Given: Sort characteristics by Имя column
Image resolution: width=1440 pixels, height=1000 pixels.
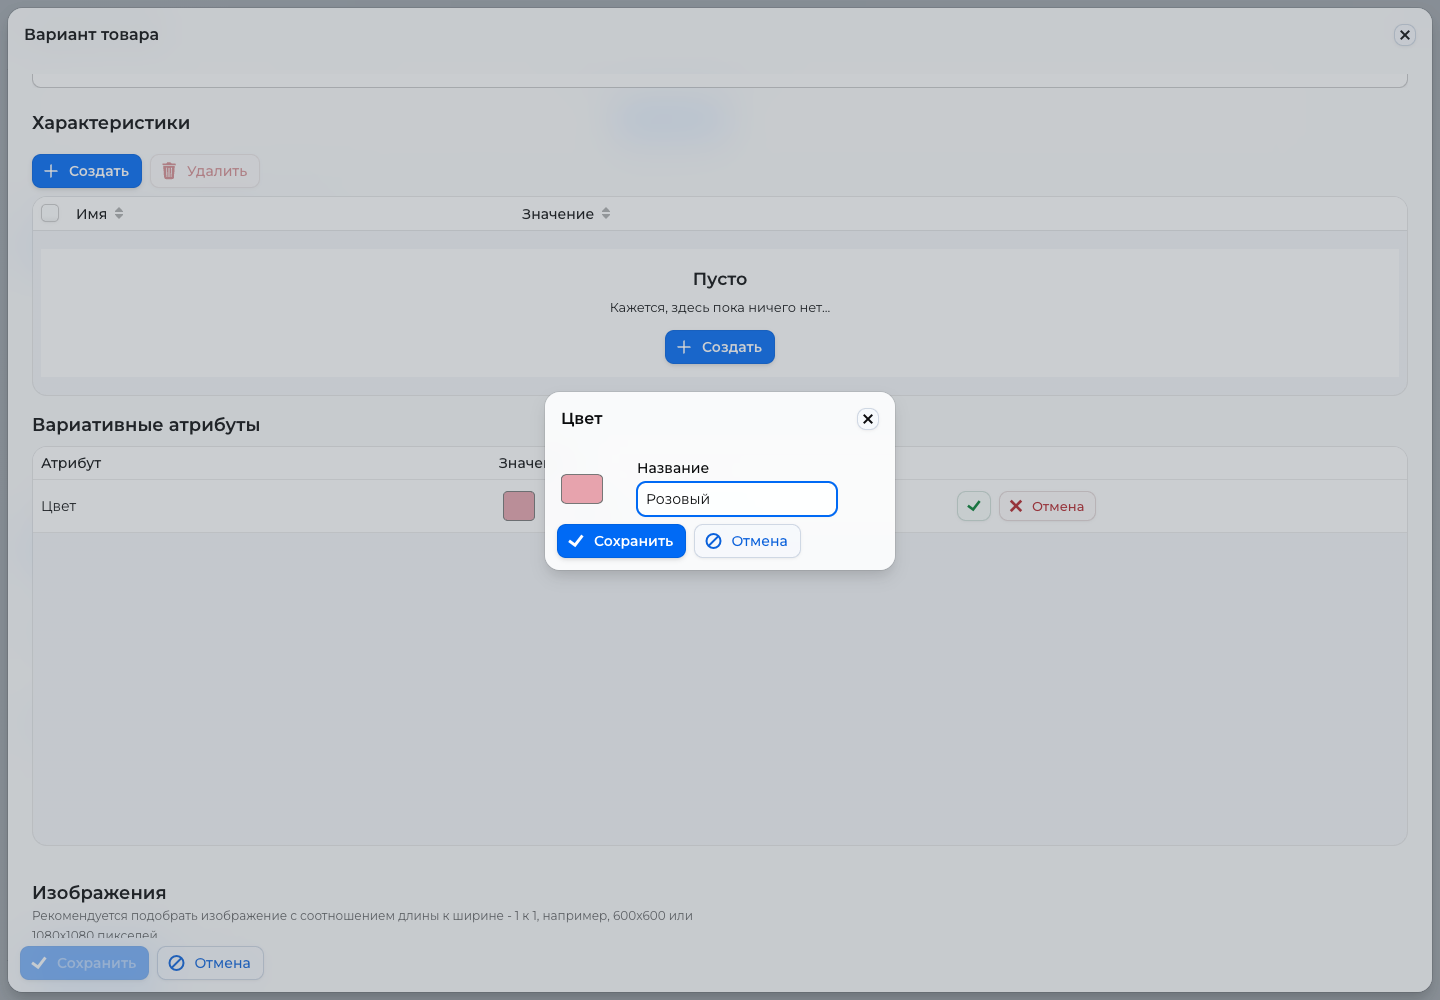Looking at the screenshot, I should click(100, 214).
